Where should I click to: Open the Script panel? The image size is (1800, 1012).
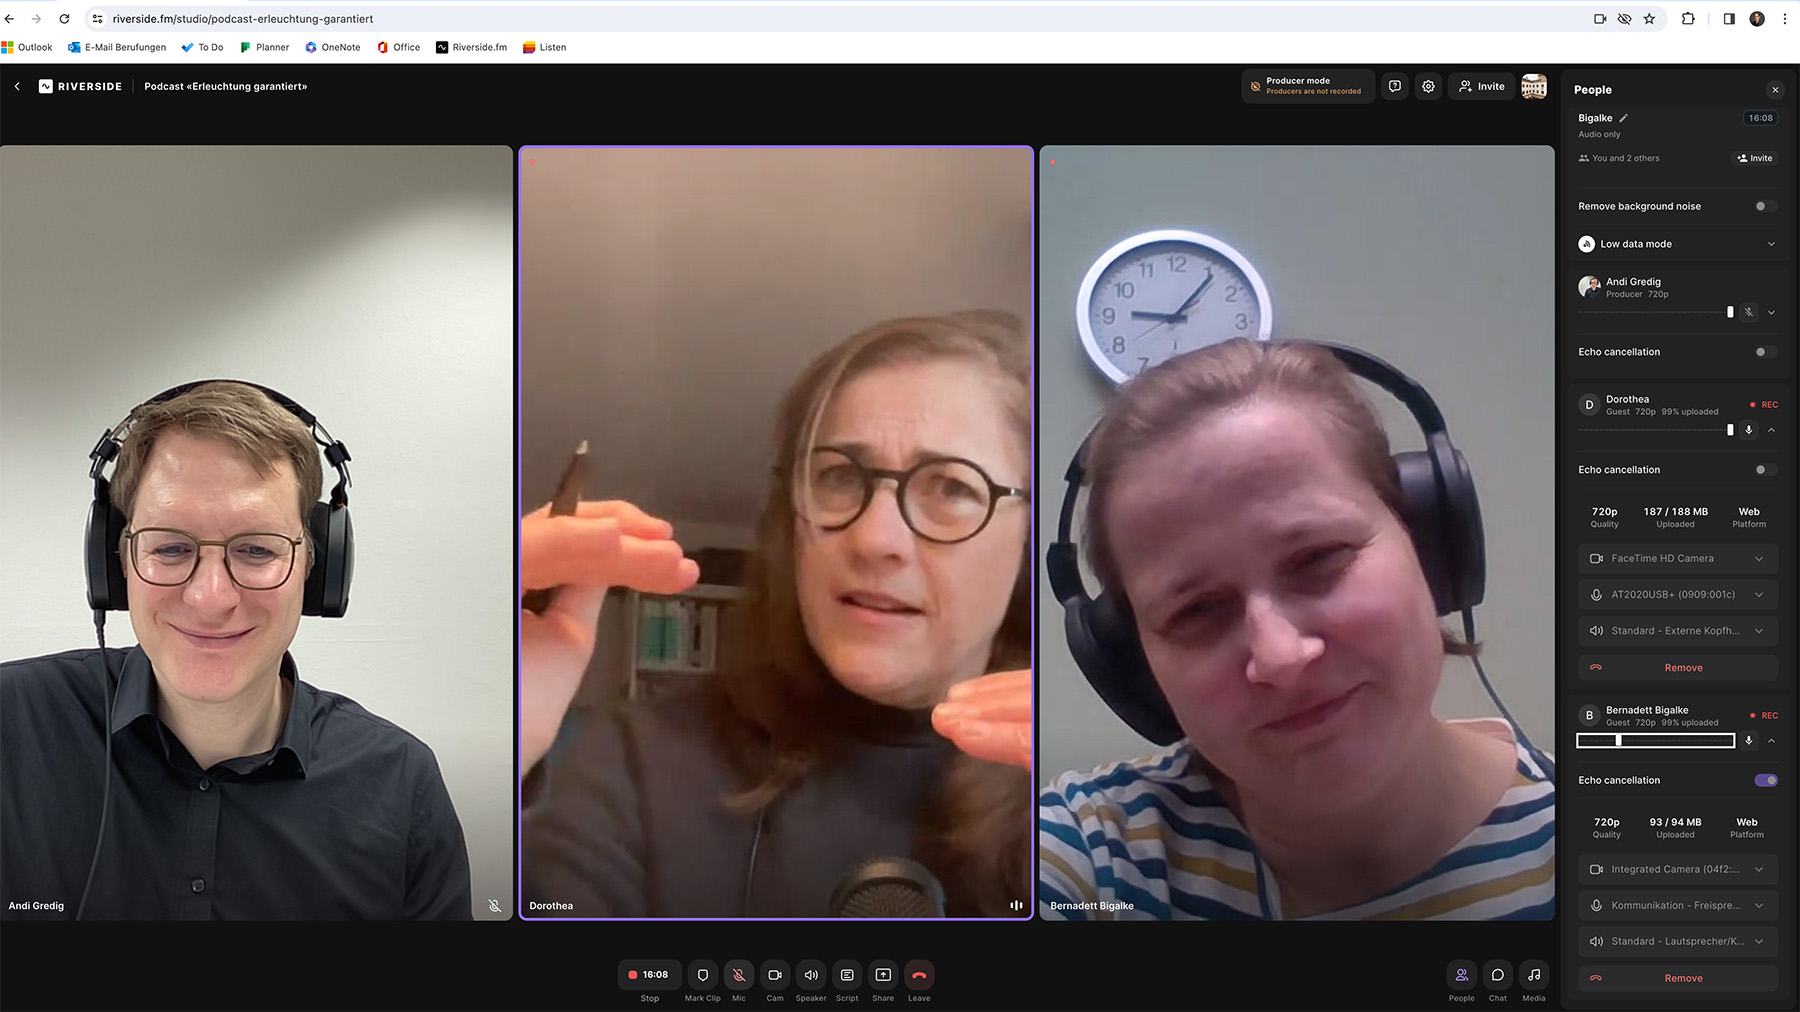(x=846, y=975)
